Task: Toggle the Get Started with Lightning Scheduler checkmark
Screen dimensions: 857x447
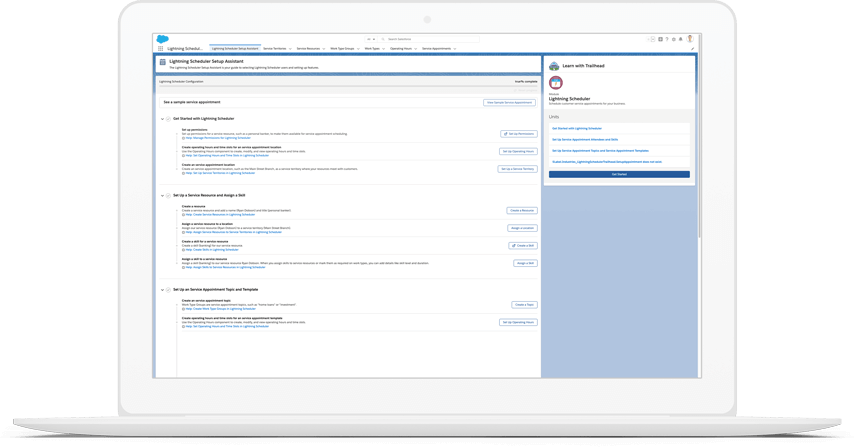Action: 168,118
